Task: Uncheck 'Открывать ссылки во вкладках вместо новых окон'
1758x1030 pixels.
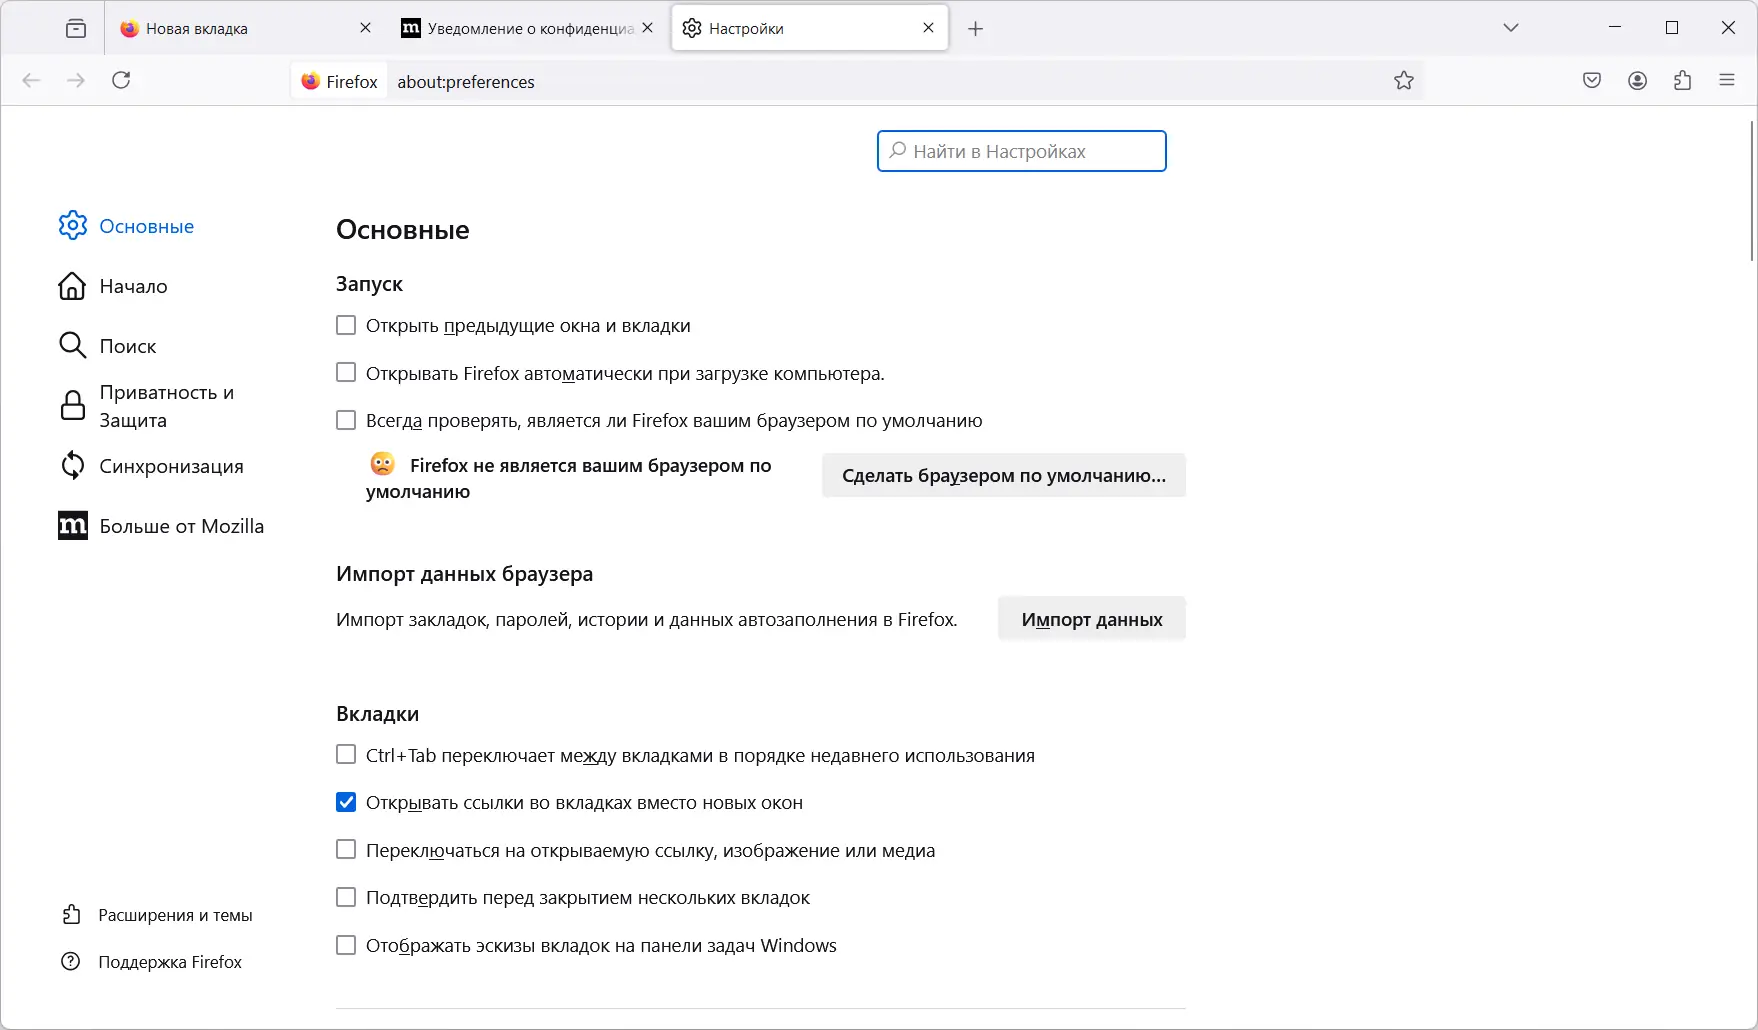Action: [345, 802]
